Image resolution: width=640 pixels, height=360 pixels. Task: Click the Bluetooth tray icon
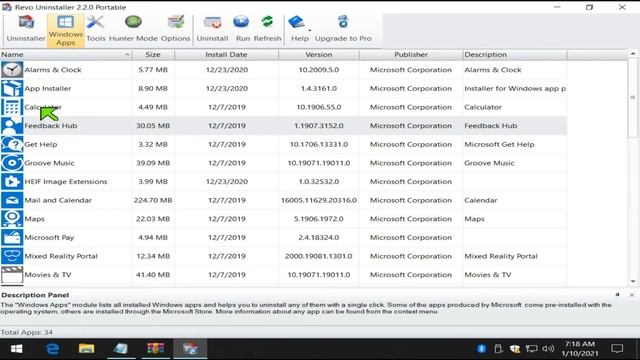click(x=482, y=349)
